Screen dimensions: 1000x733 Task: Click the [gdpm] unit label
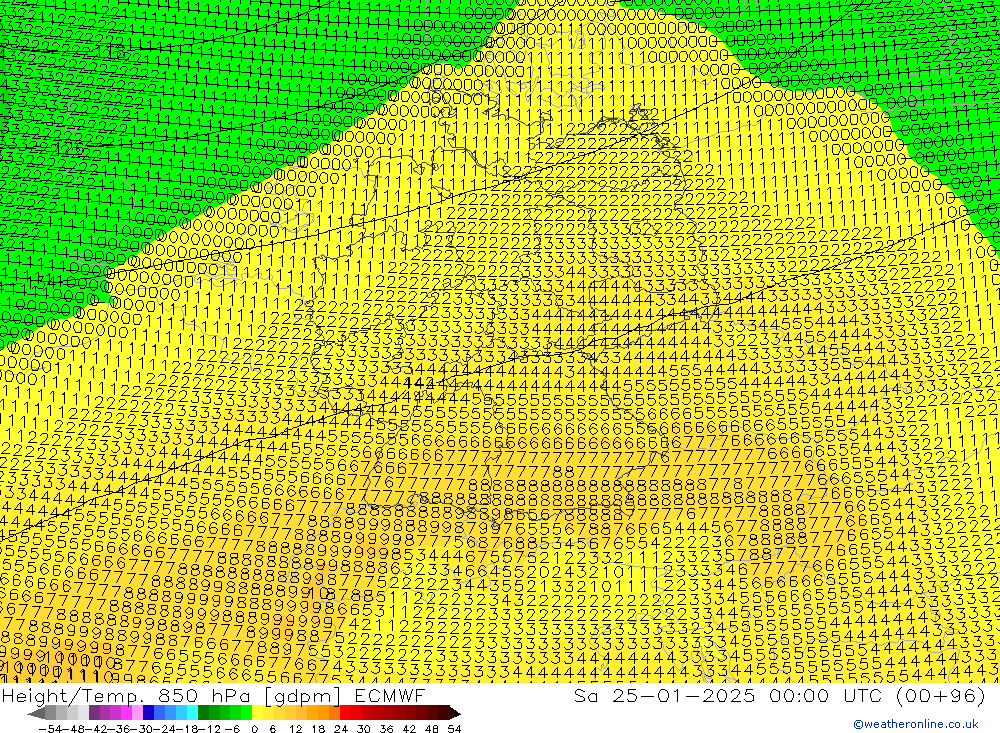pos(303,695)
